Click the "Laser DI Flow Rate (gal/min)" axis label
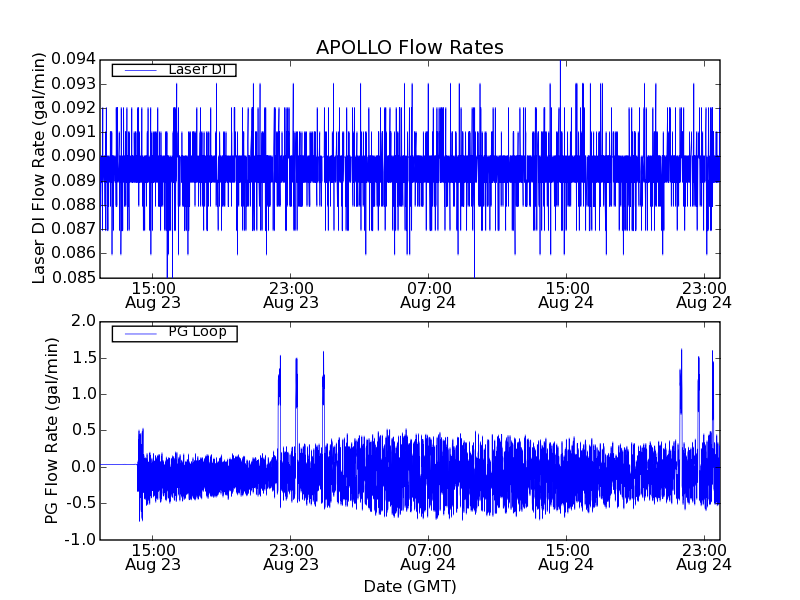The image size is (800, 600). pyautogui.click(x=39, y=168)
